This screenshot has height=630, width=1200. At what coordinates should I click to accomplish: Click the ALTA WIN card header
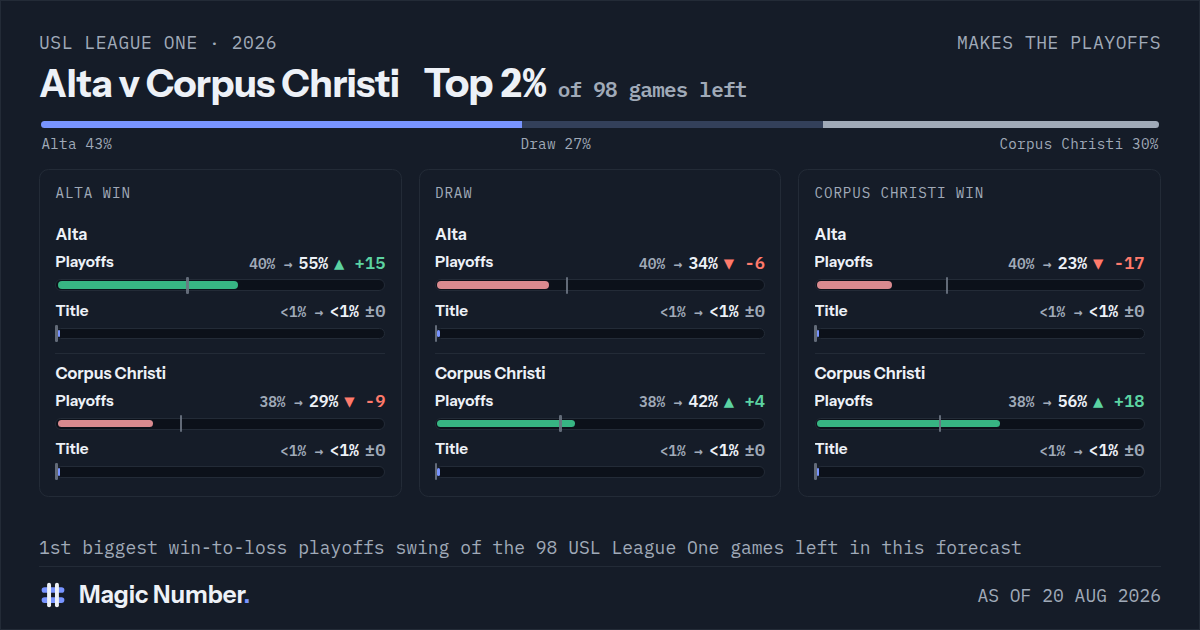pos(93,193)
